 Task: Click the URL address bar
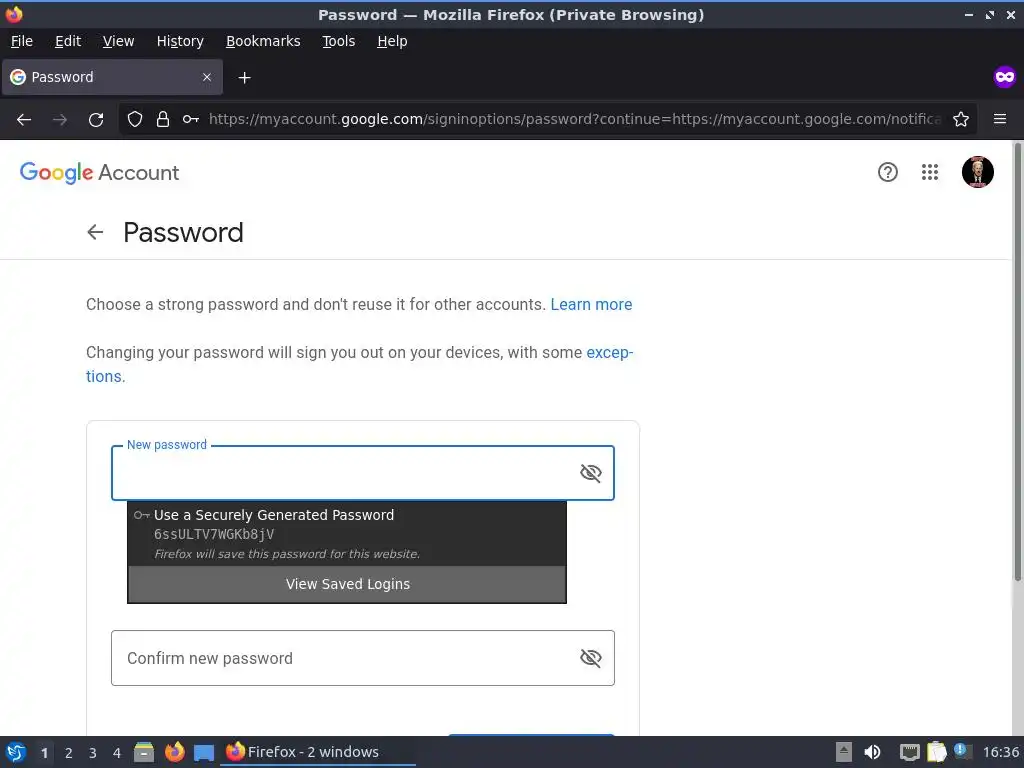[574, 119]
